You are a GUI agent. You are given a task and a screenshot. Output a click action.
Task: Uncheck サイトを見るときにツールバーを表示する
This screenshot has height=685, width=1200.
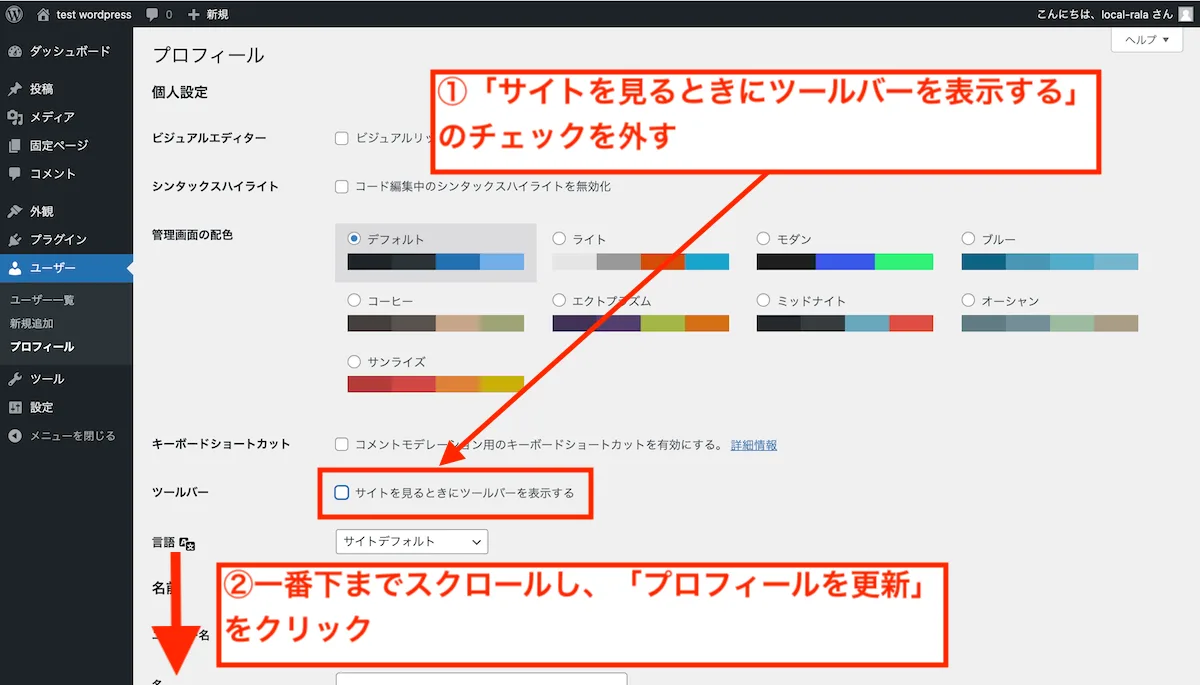339,493
